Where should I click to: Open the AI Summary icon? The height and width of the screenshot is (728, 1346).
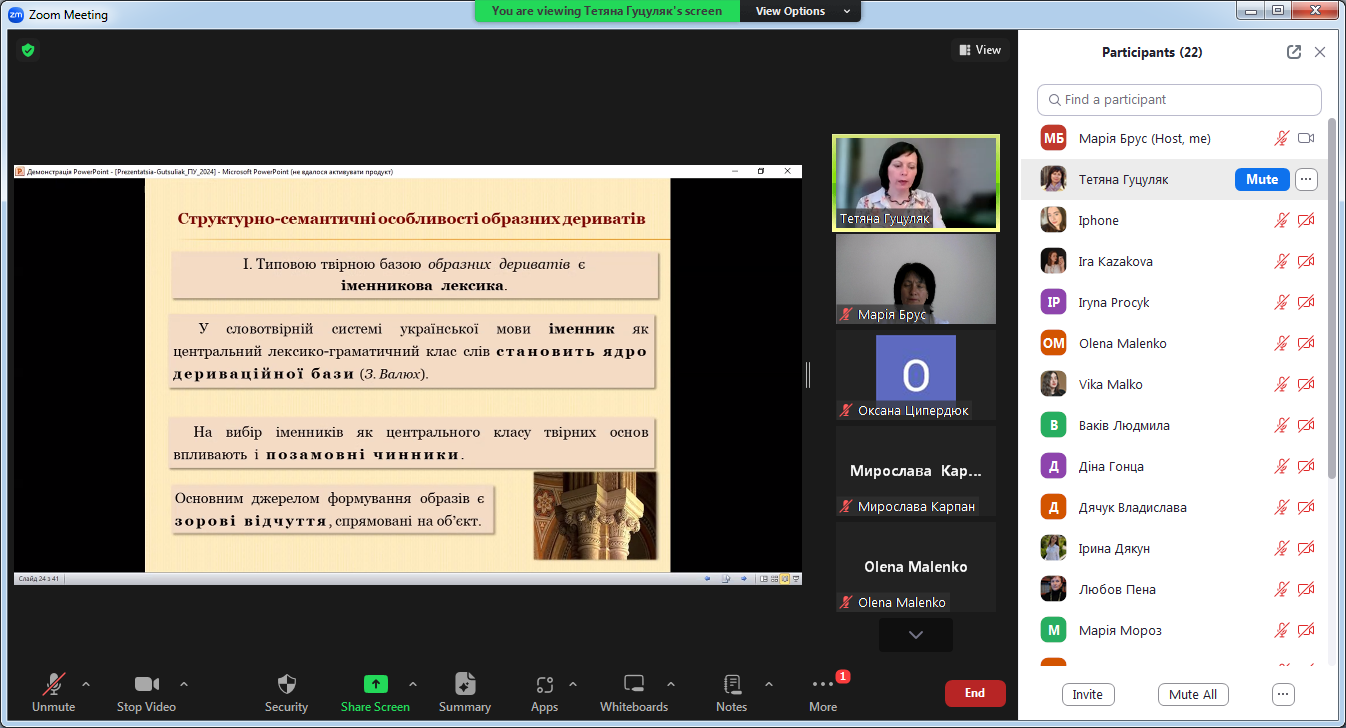(464, 685)
